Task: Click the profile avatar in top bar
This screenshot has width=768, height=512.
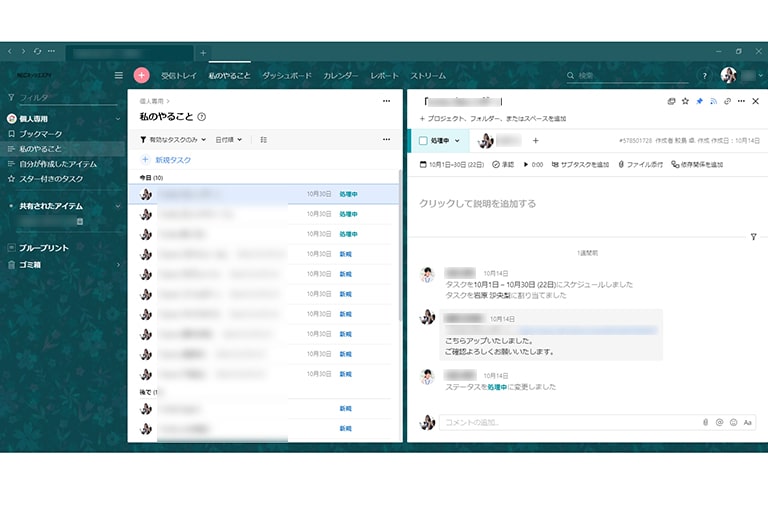Action: click(728, 75)
